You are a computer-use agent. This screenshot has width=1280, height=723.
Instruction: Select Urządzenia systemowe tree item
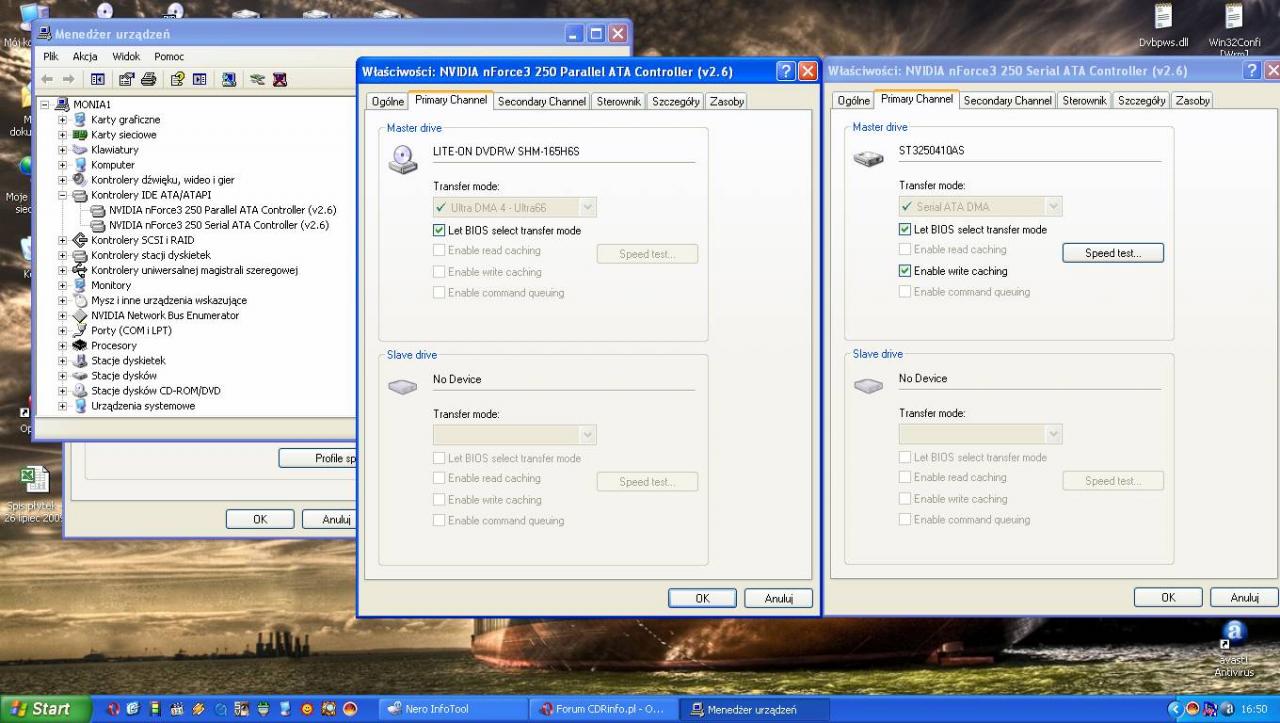143,406
